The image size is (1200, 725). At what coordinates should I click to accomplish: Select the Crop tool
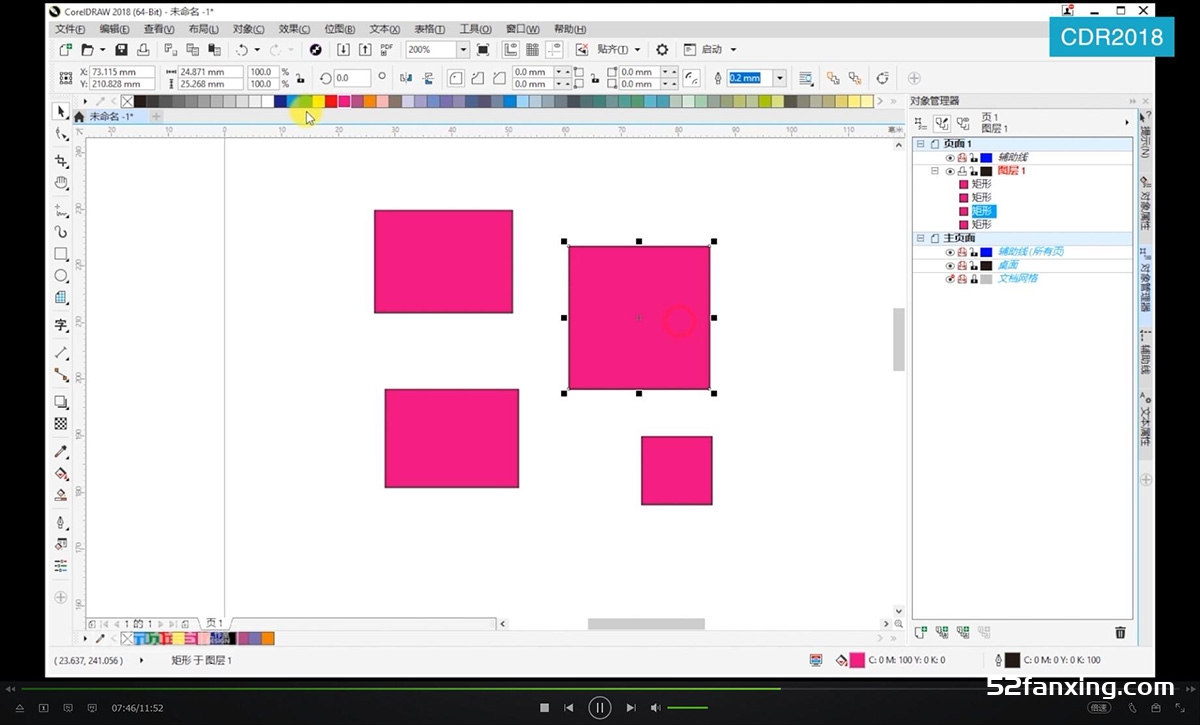tap(61, 160)
